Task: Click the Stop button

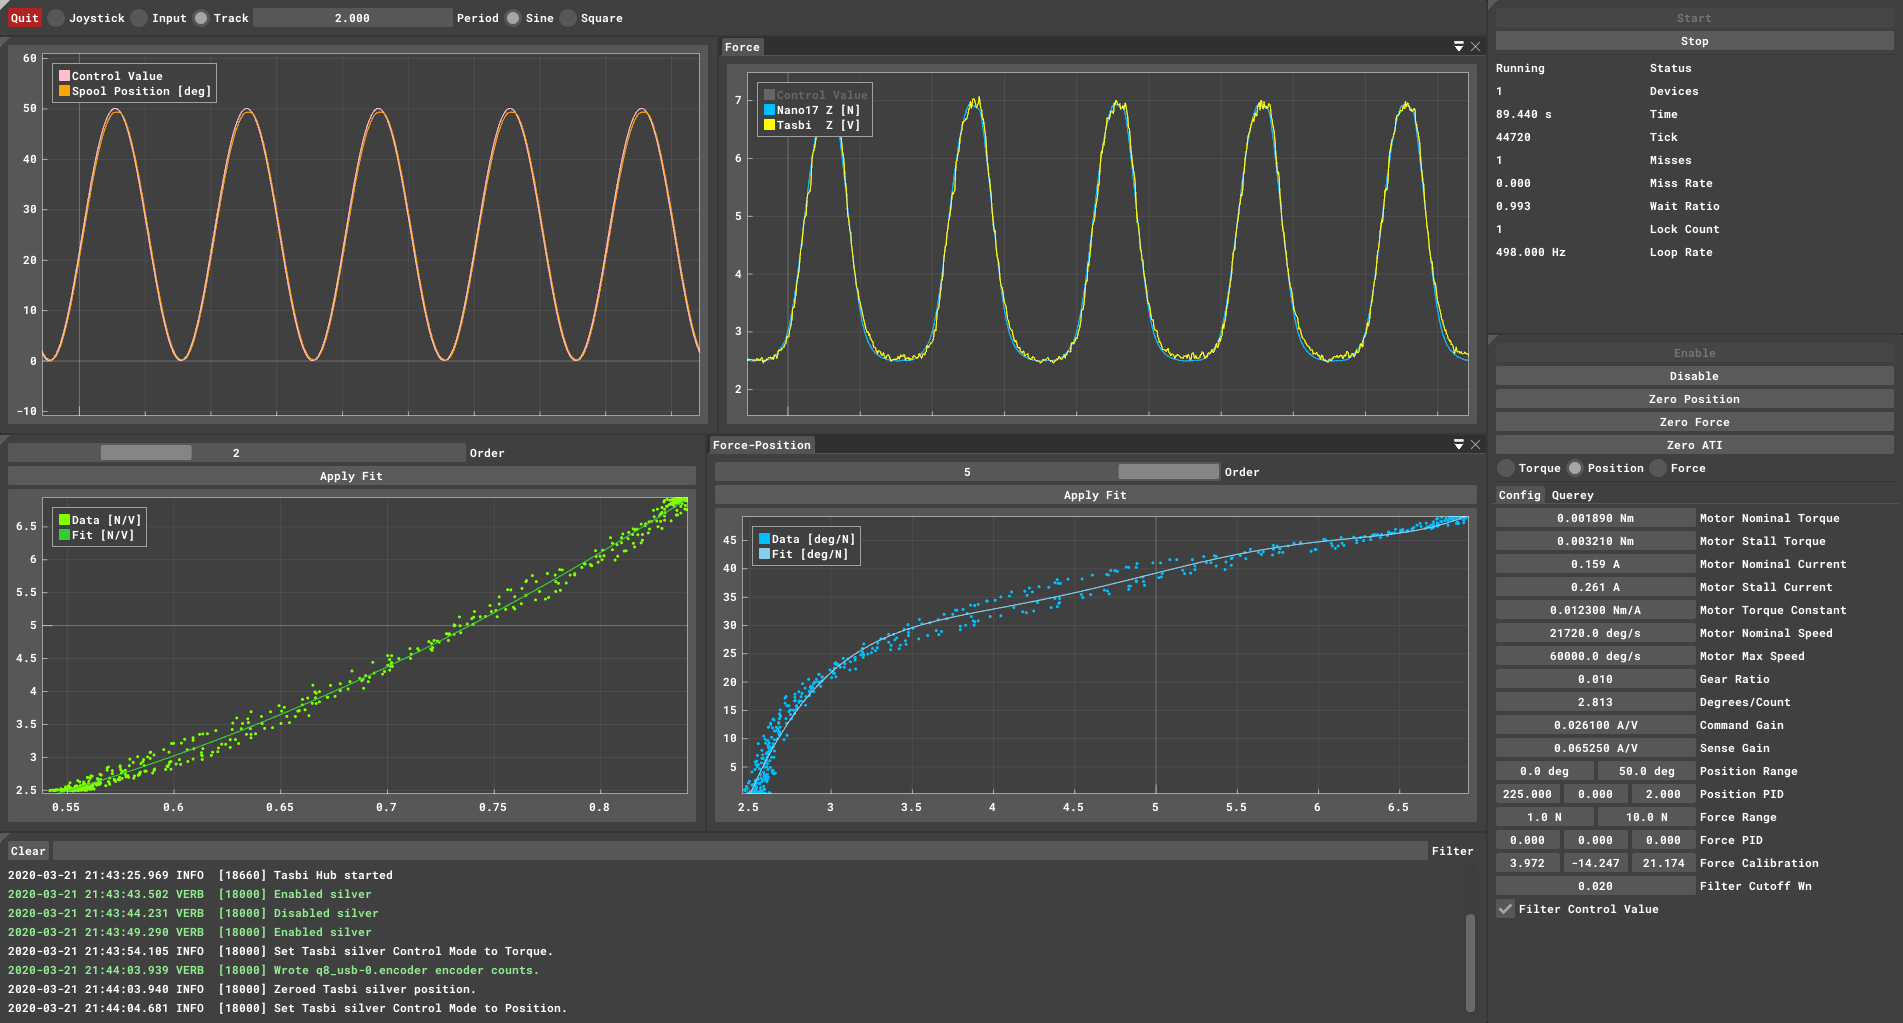Action: pos(1694,41)
